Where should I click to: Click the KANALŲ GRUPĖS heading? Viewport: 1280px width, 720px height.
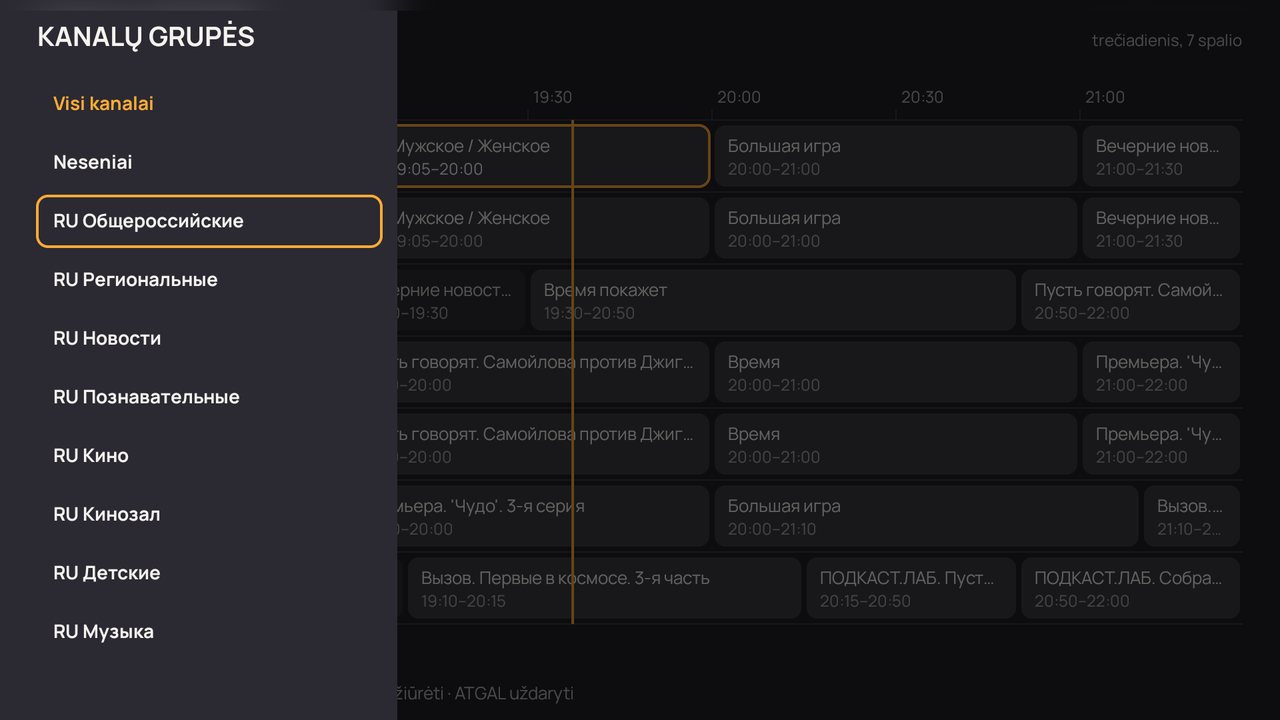[146, 37]
